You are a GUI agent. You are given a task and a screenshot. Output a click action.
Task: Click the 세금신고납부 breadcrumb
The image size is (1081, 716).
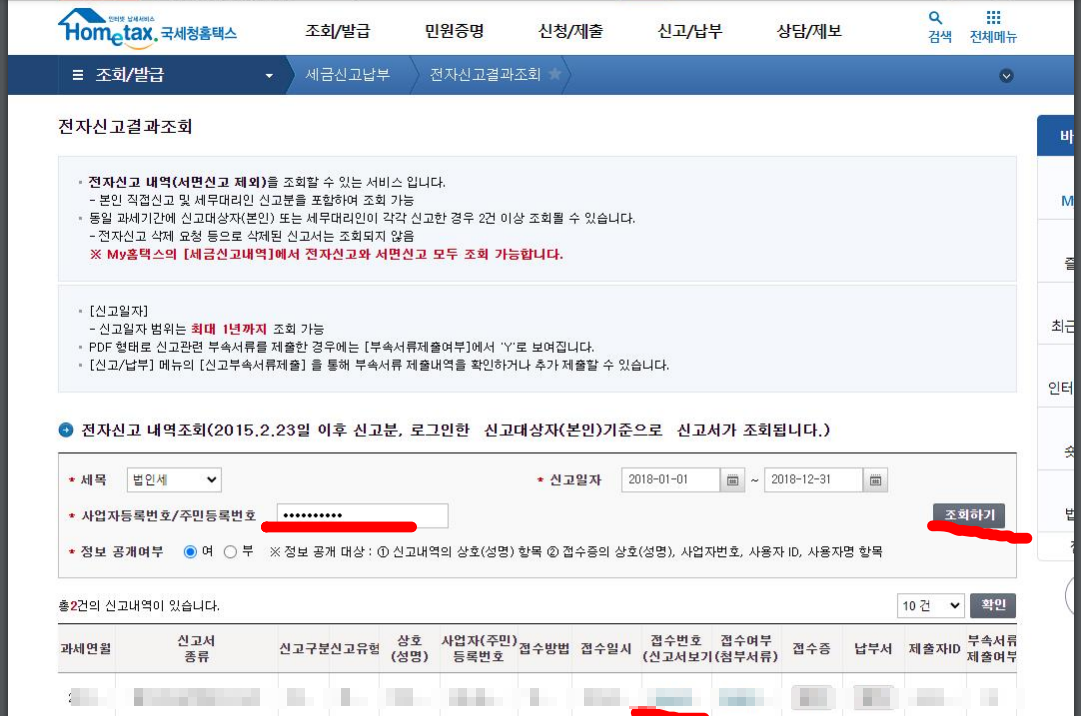pos(347,75)
